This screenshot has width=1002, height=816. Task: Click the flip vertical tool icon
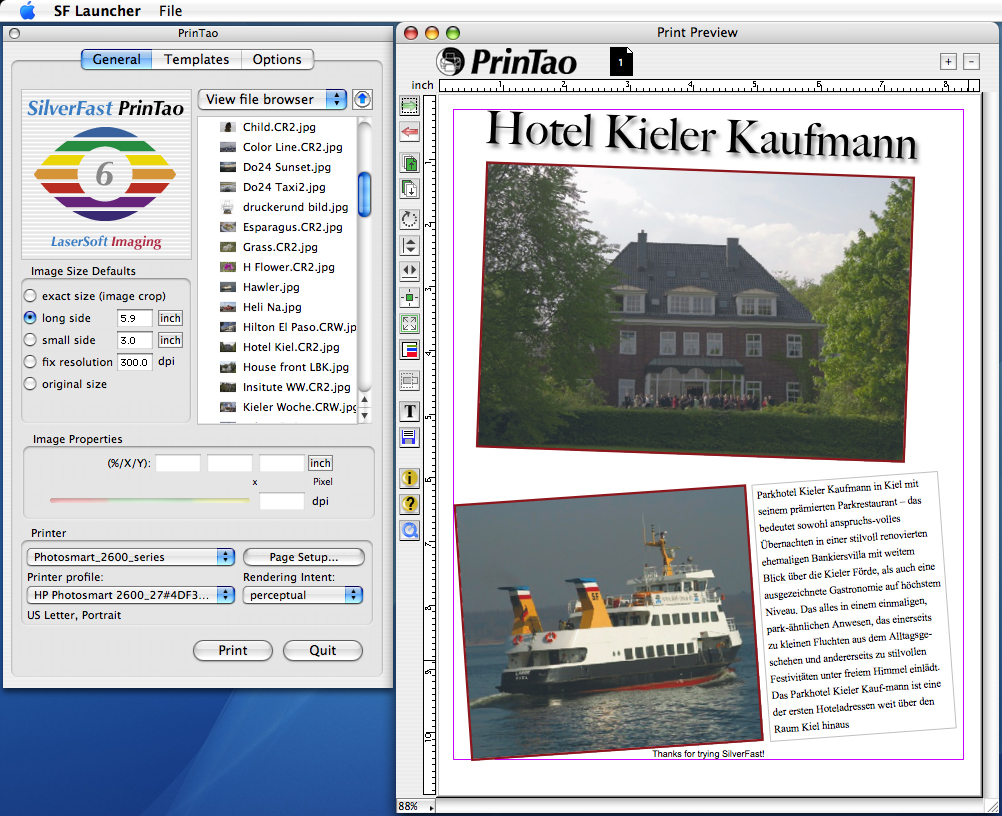[410, 245]
